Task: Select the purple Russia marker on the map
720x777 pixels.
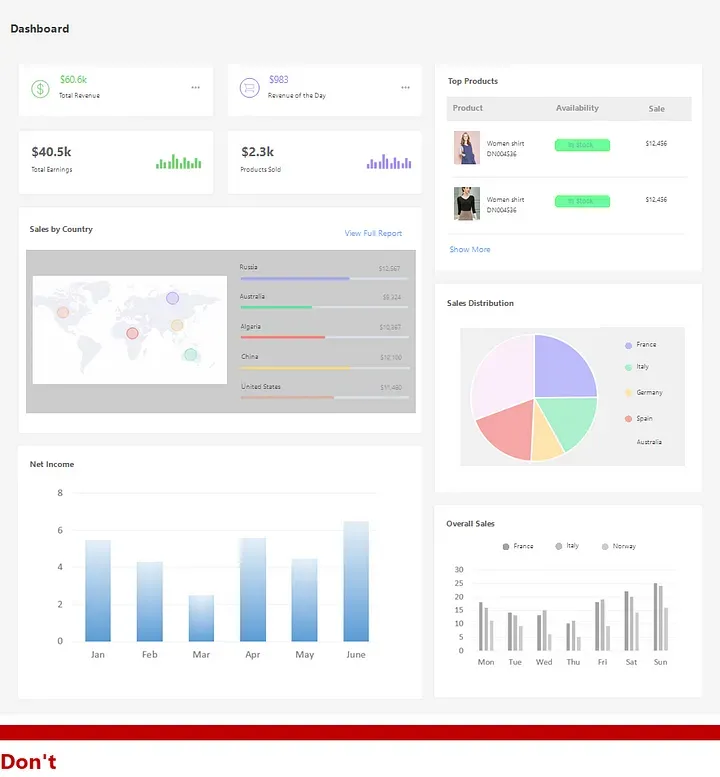Action: coord(172,298)
